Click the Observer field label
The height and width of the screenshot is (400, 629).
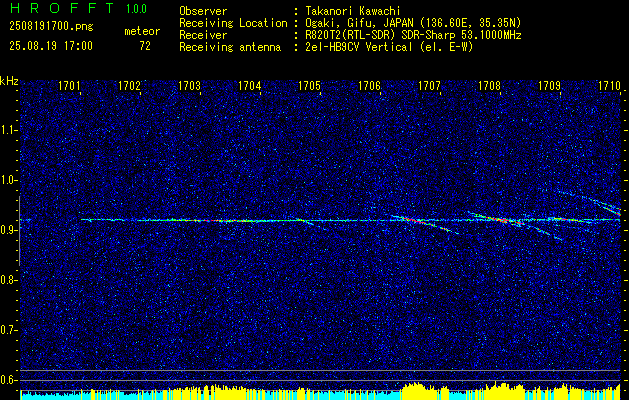point(203,11)
